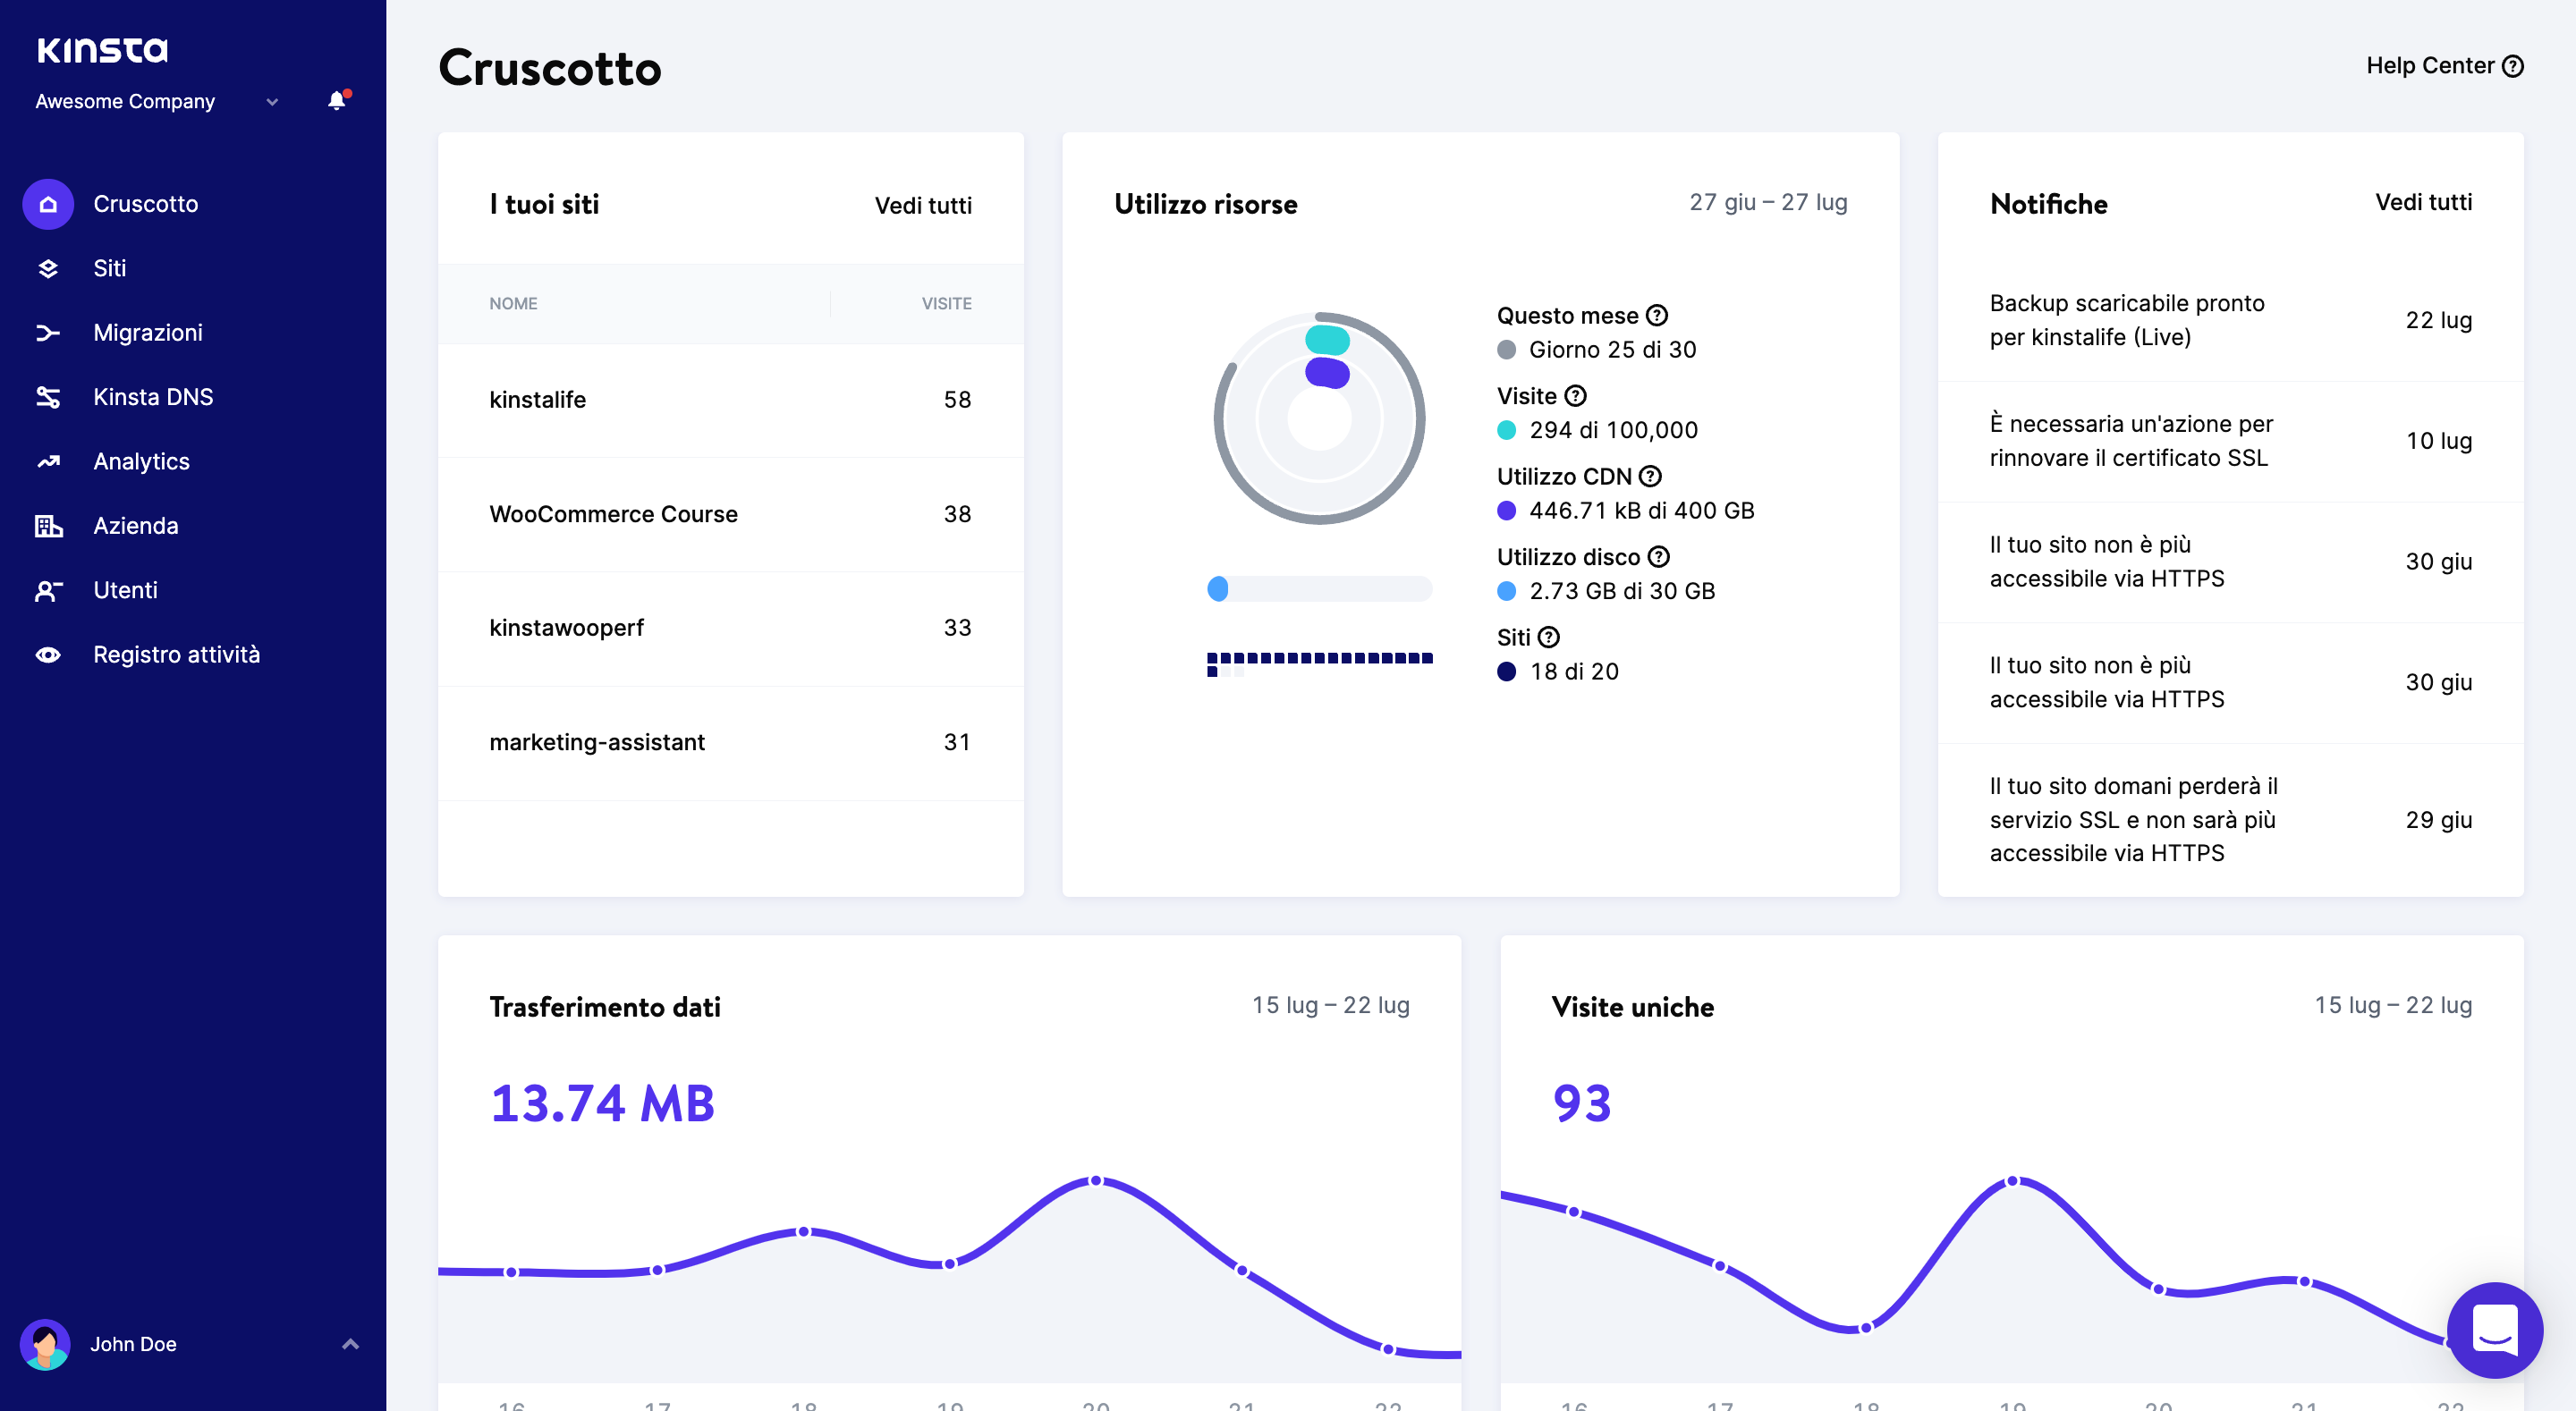This screenshot has width=2576, height=1411.
Task: Click the Utilizzo CDN help expander icon
Action: 1653,477
